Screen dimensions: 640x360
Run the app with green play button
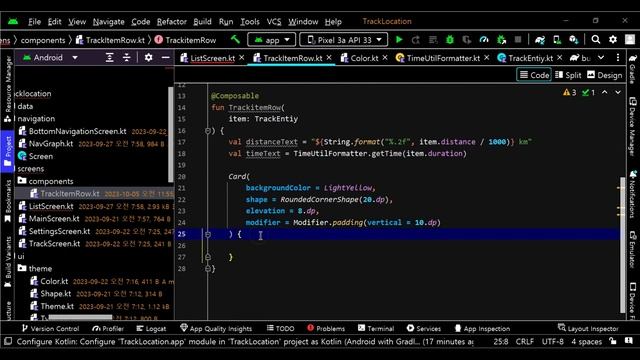click(x=399, y=40)
